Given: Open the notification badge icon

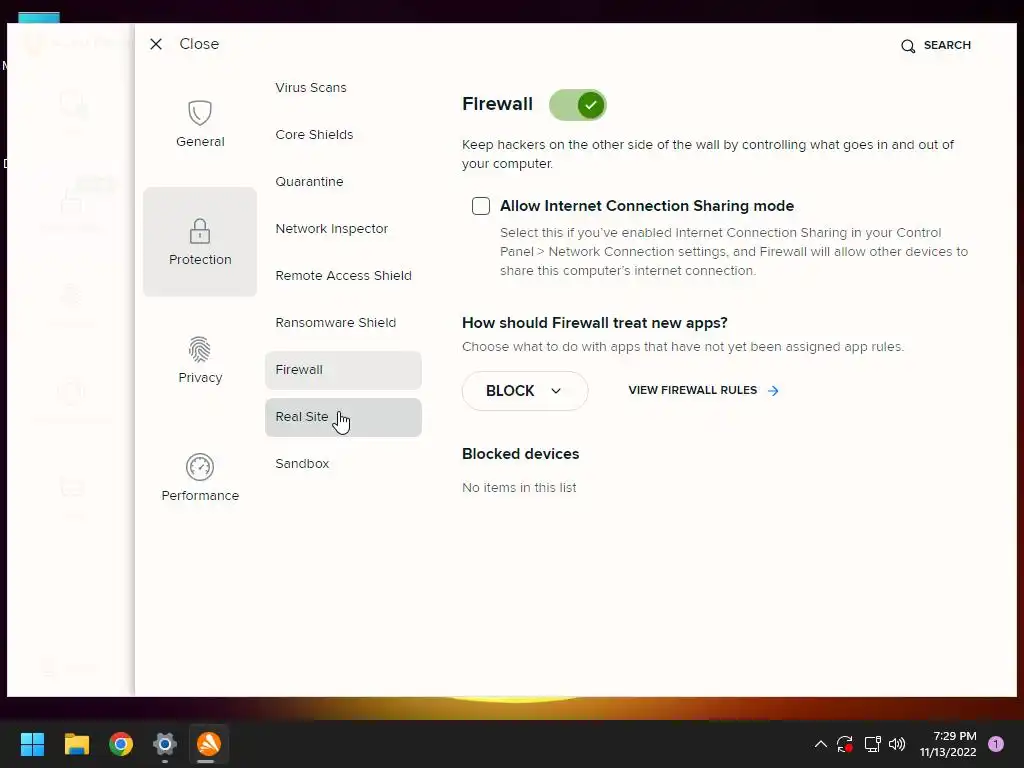Looking at the screenshot, I should [x=996, y=744].
